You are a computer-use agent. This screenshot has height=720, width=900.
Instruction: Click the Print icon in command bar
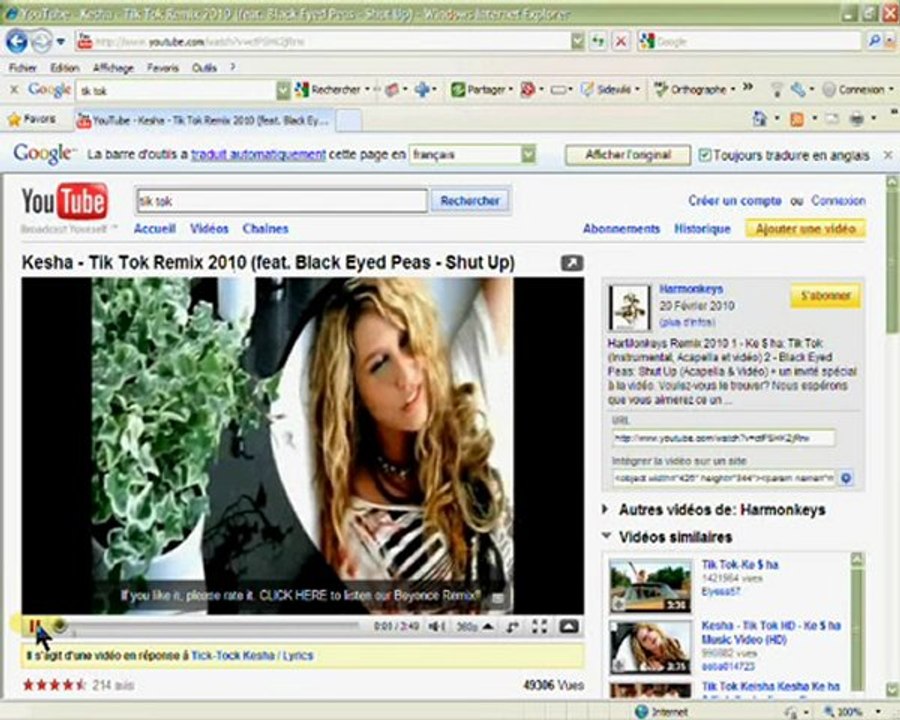click(x=856, y=119)
